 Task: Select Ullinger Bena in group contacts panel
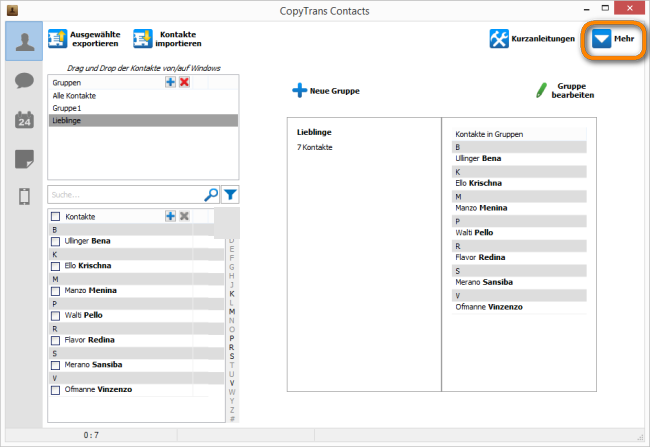click(x=519, y=158)
